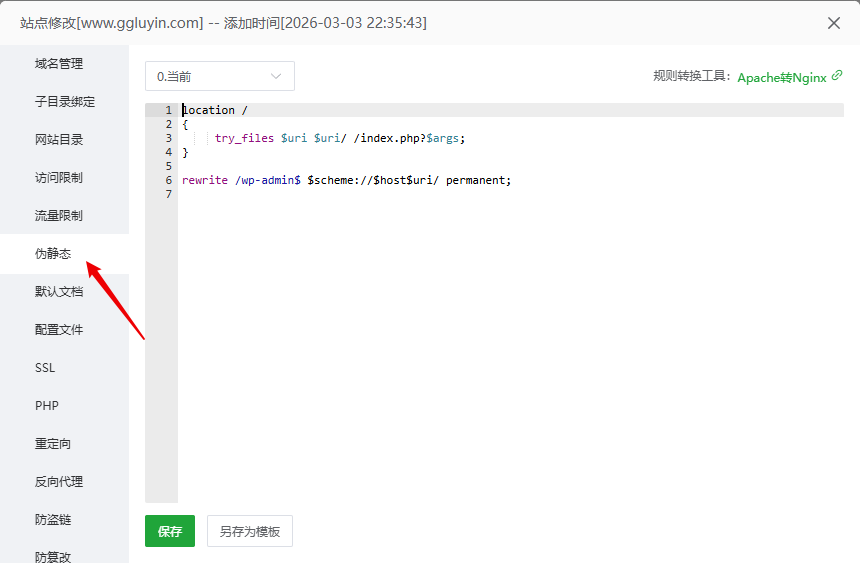Click the try_files line in code editor
The image size is (860, 563).
[340, 138]
